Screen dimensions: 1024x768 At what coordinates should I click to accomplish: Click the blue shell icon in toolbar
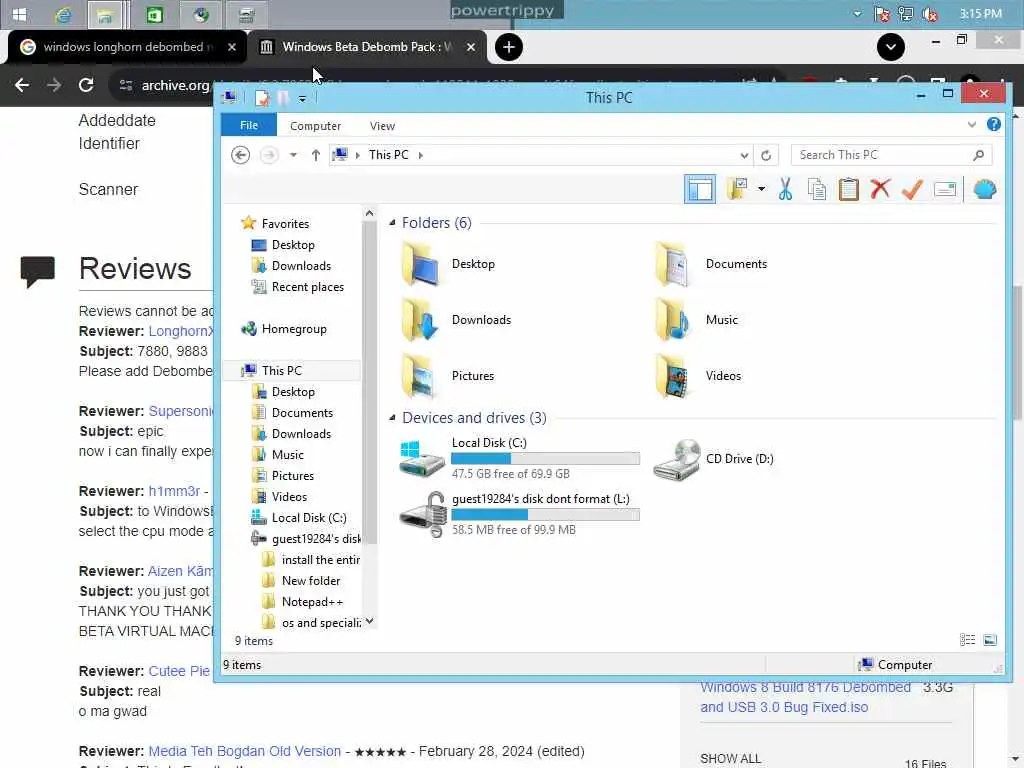984,189
